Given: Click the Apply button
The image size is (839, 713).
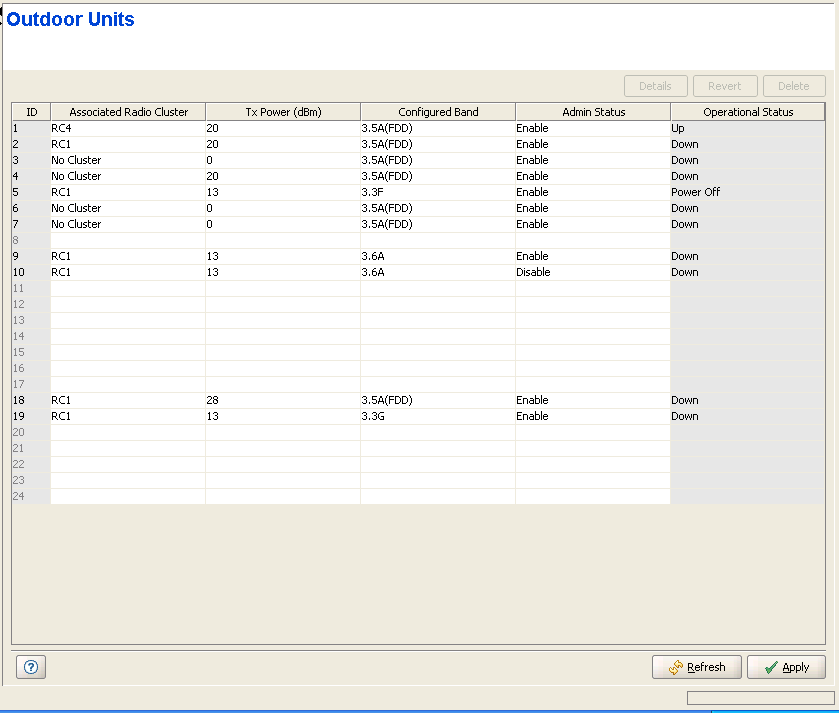Looking at the screenshot, I should coord(786,667).
